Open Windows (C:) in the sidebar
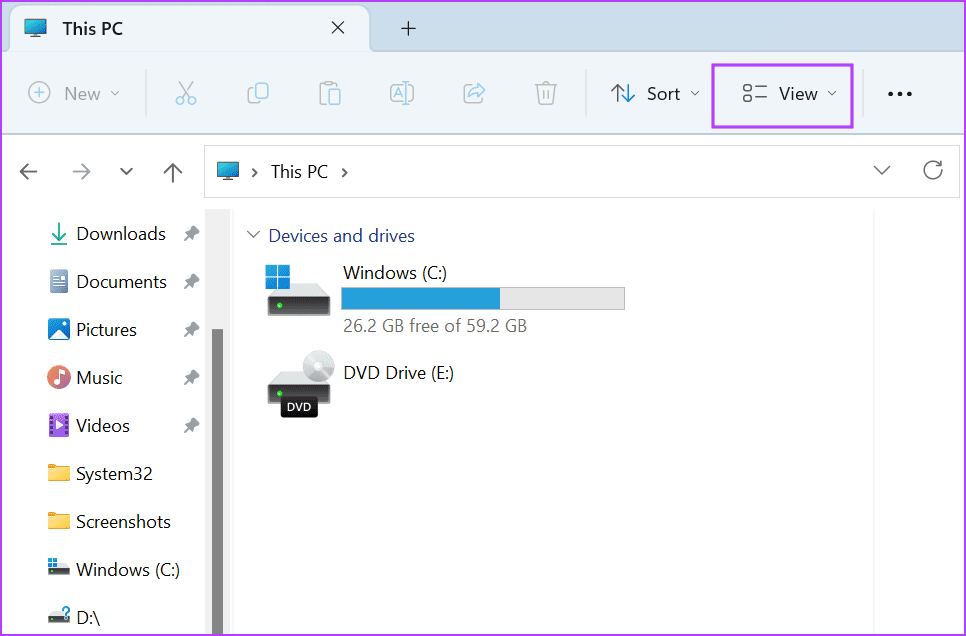This screenshot has height=636, width=966. click(128, 569)
